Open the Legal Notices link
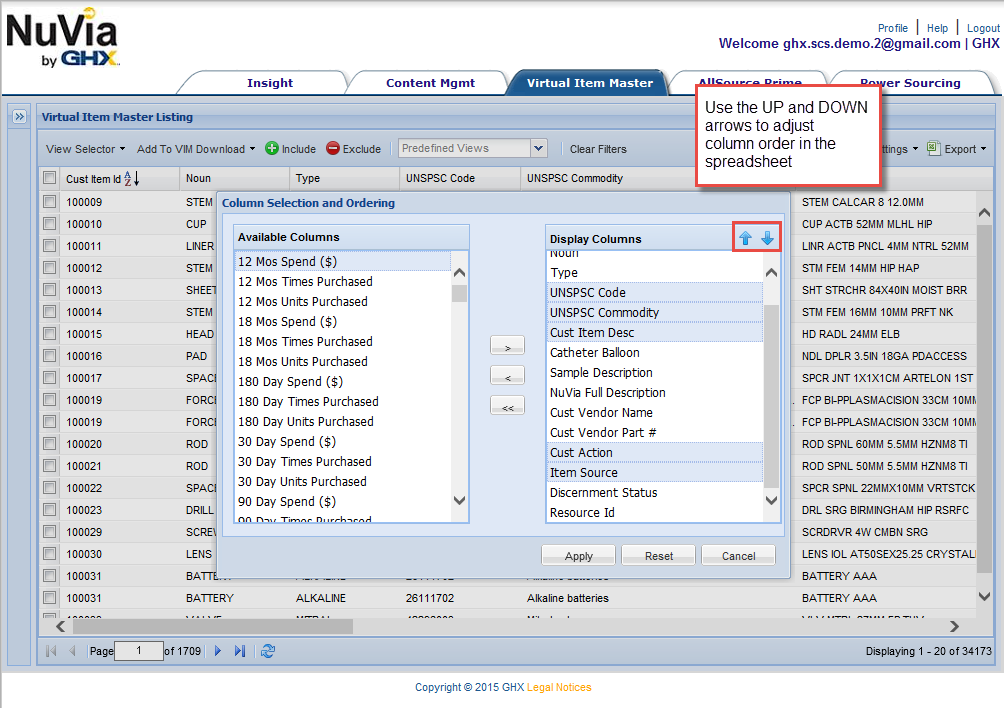This screenshot has height=708, width=1004. tap(559, 687)
